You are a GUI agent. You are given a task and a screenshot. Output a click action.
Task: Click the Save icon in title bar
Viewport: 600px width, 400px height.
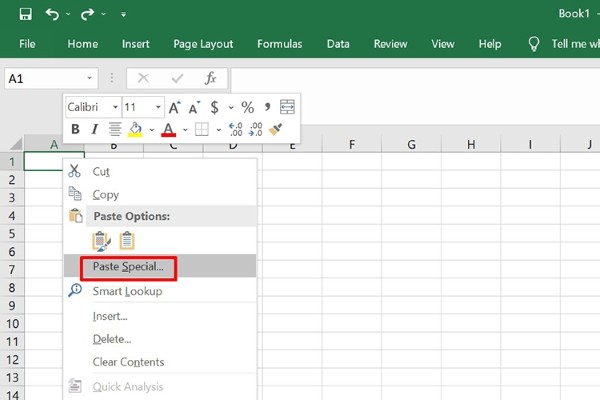[25, 15]
